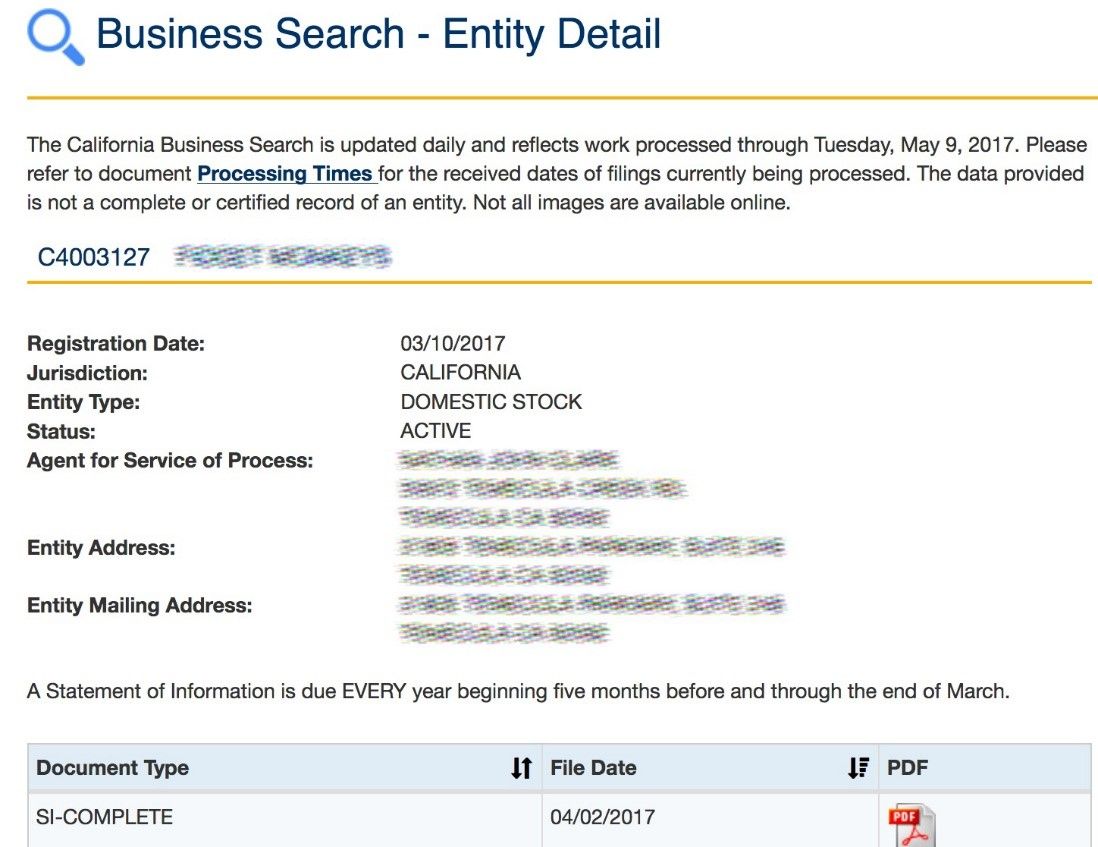Image resolution: width=1098 pixels, height=847 pixels.
Task: Click the magnifying glass search icon
Action: pos(55,37)
